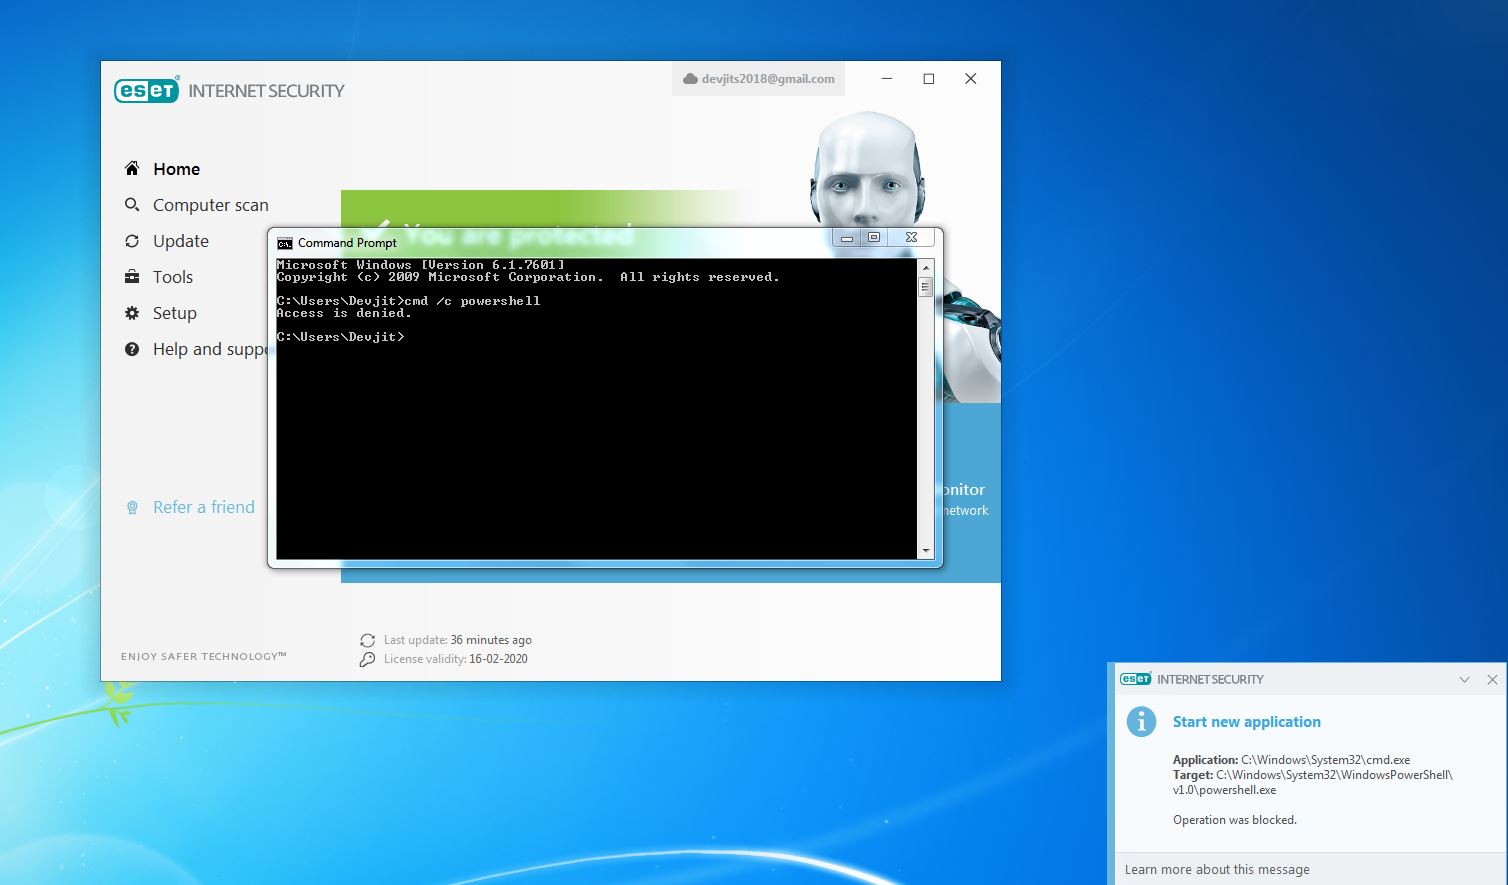Click the Command Prompt scrollbar down arrow

pyautogui.click(x=926, y=551)
